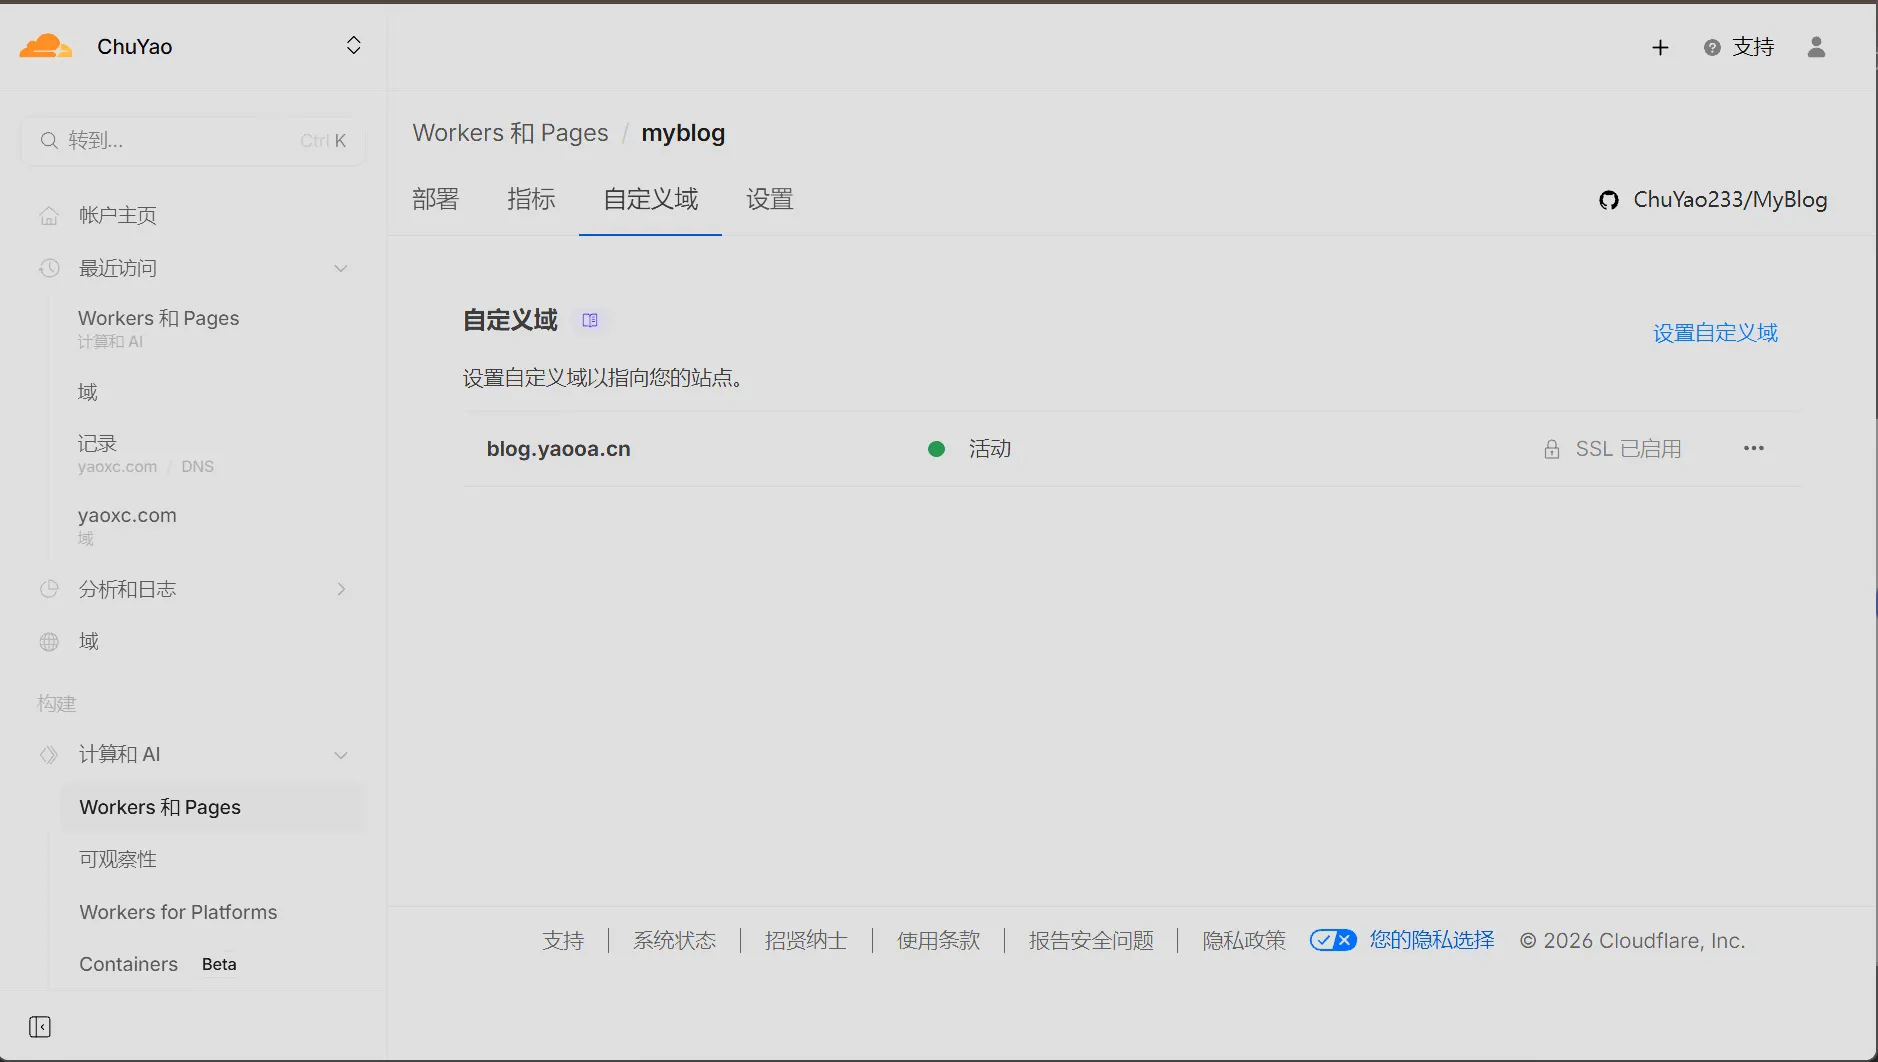The image size is (1878, 1062).
Task: Open recent 记录 yaoxc.com DNS entry
Action: 146,454
